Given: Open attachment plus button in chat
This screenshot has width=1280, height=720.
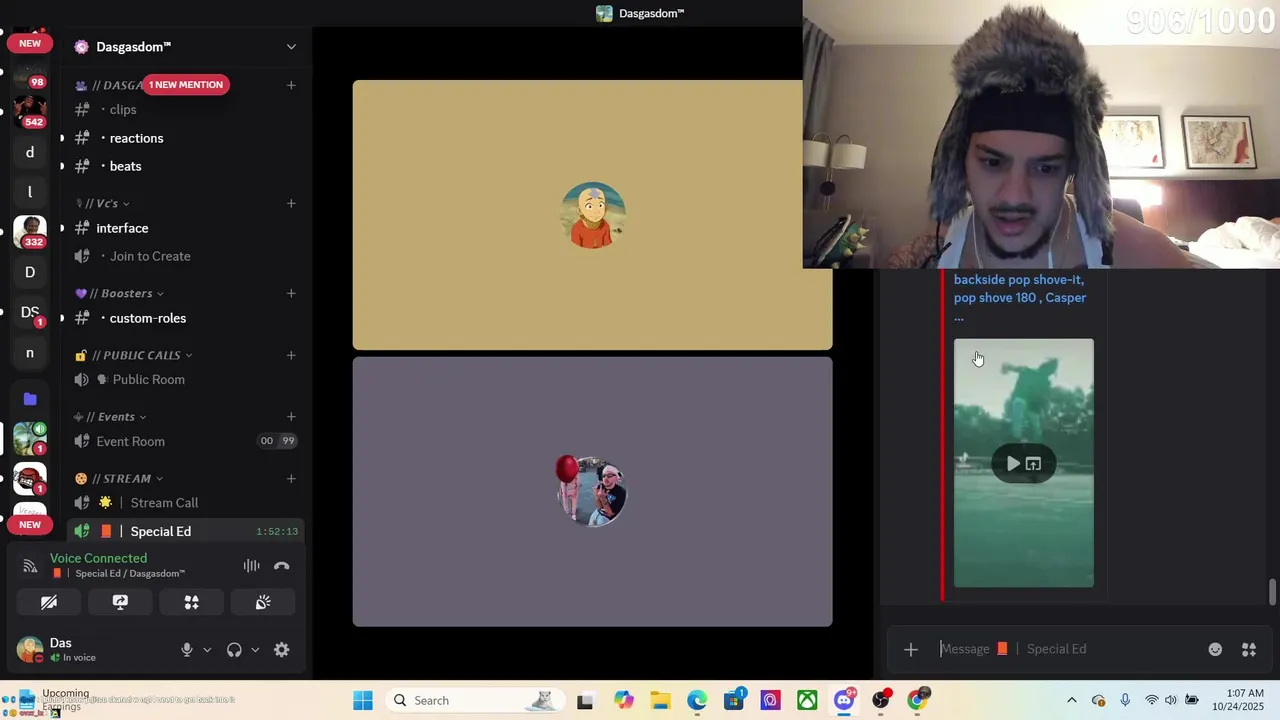Looking at the screenshot, I should [x=910, y=650].
